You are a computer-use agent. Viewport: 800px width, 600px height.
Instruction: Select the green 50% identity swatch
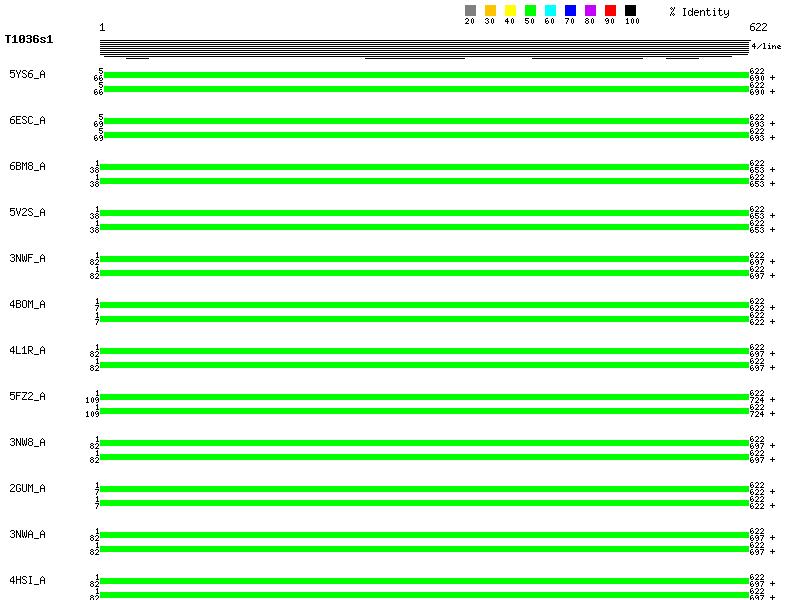coord(530,11)
